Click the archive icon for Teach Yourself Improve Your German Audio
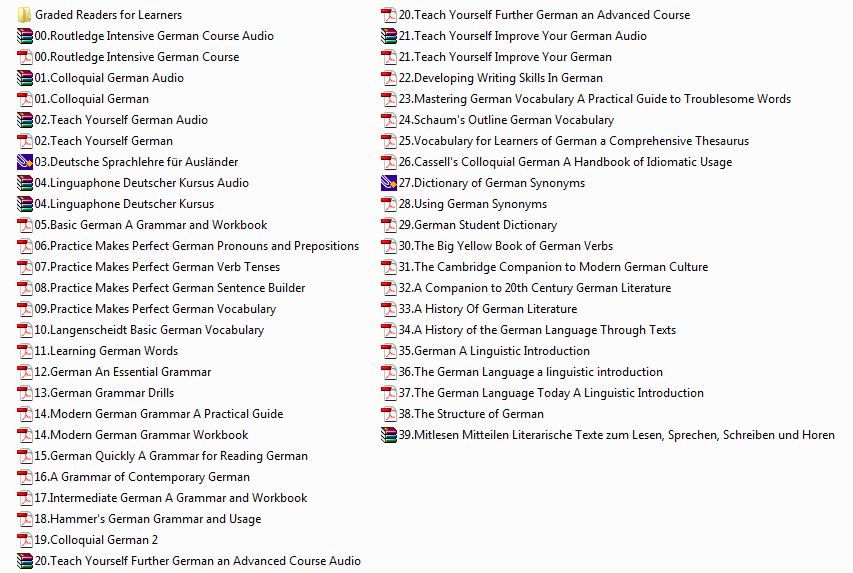853x573 pixels. pos(389,36)
